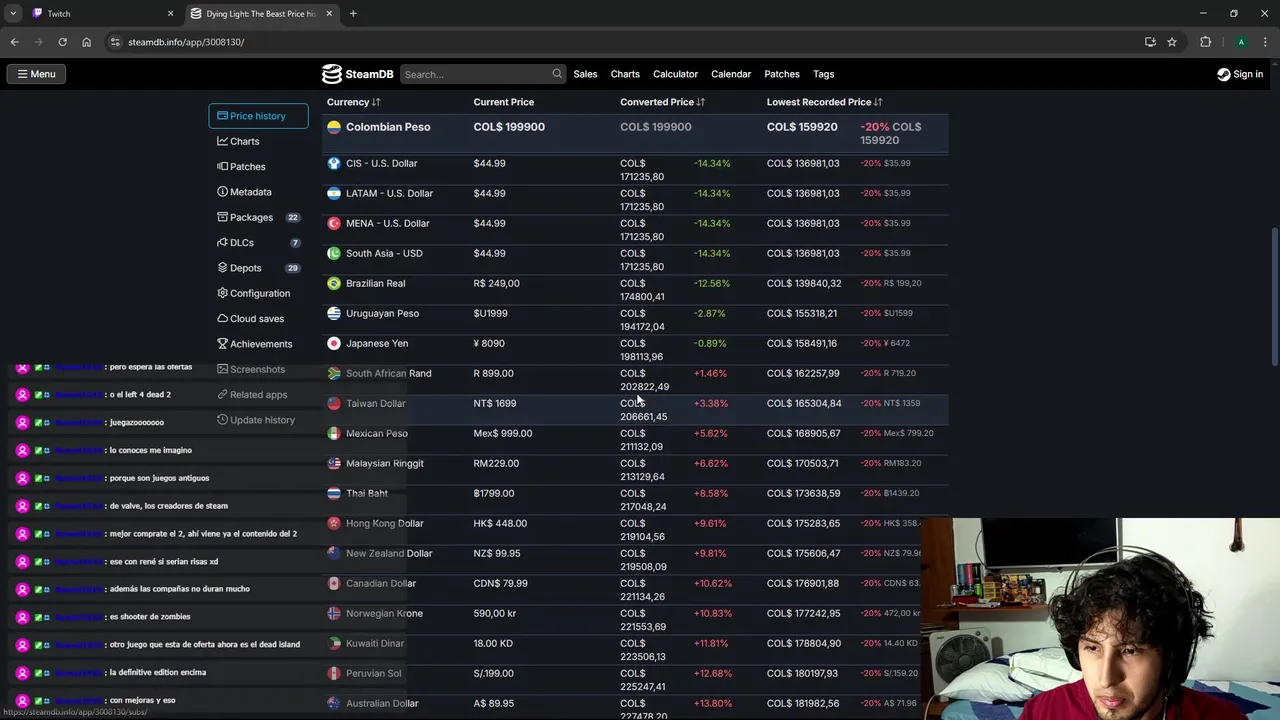Select the Dying Light: The Beast tab
Image resolution: width=1280 pixels, height=720 pixels.
[x=260, y=14]
